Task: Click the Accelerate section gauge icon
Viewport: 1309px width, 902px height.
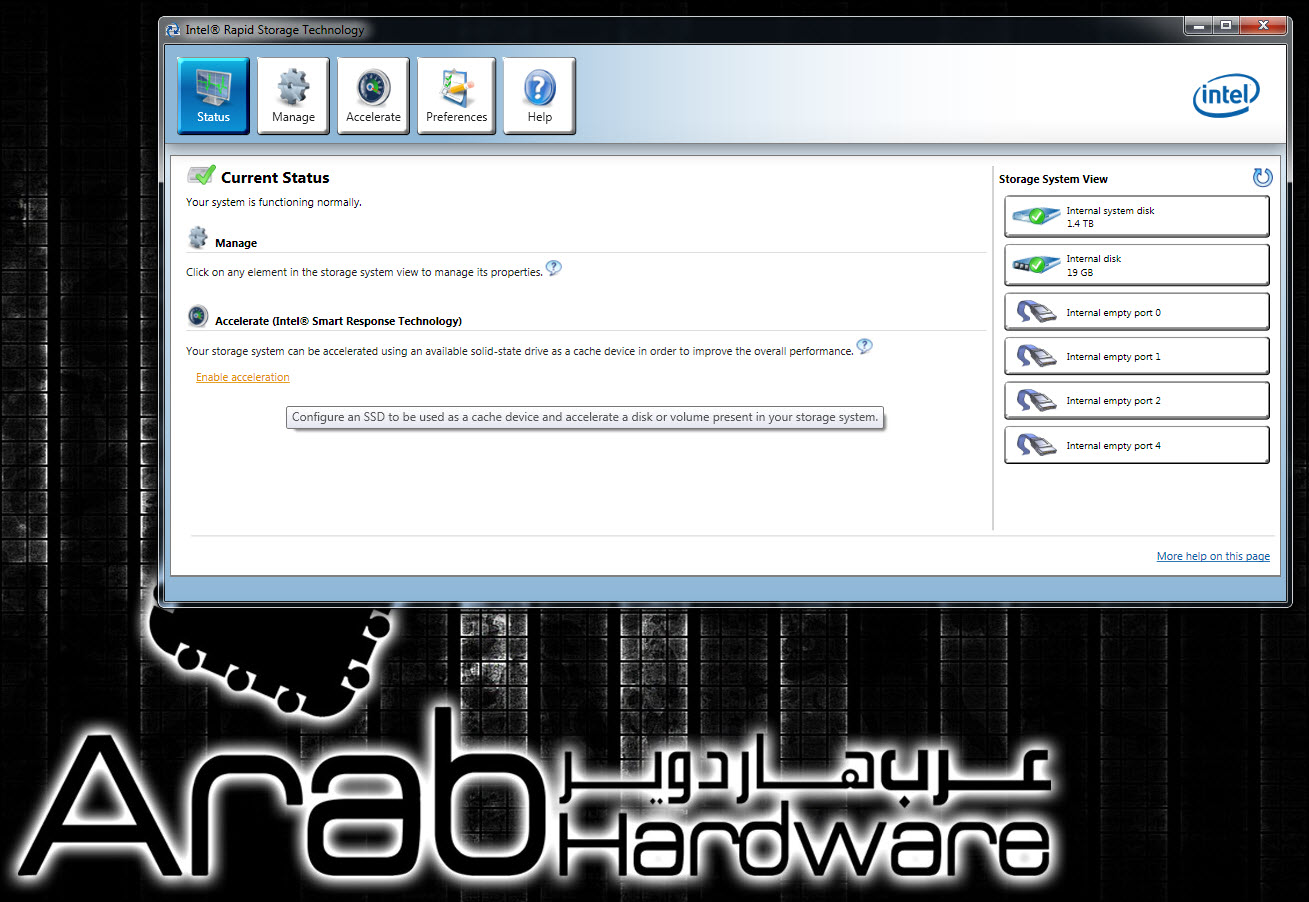Action: coord(198,317)
